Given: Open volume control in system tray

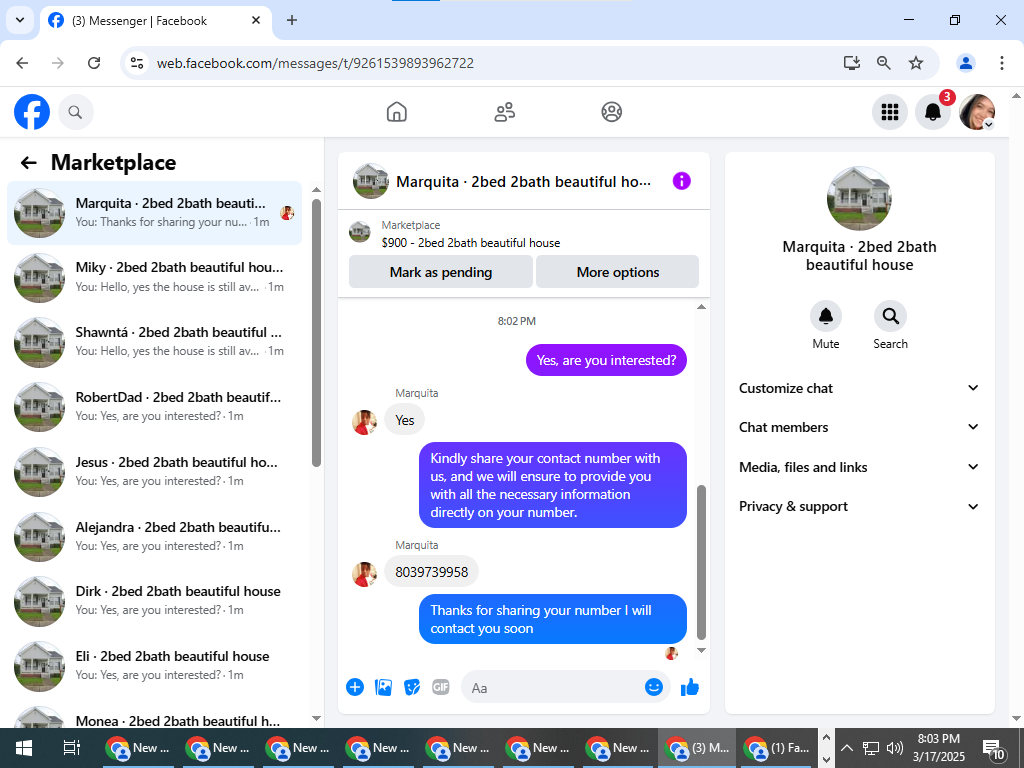Looking at the screenshot, I should click(895, 748).
